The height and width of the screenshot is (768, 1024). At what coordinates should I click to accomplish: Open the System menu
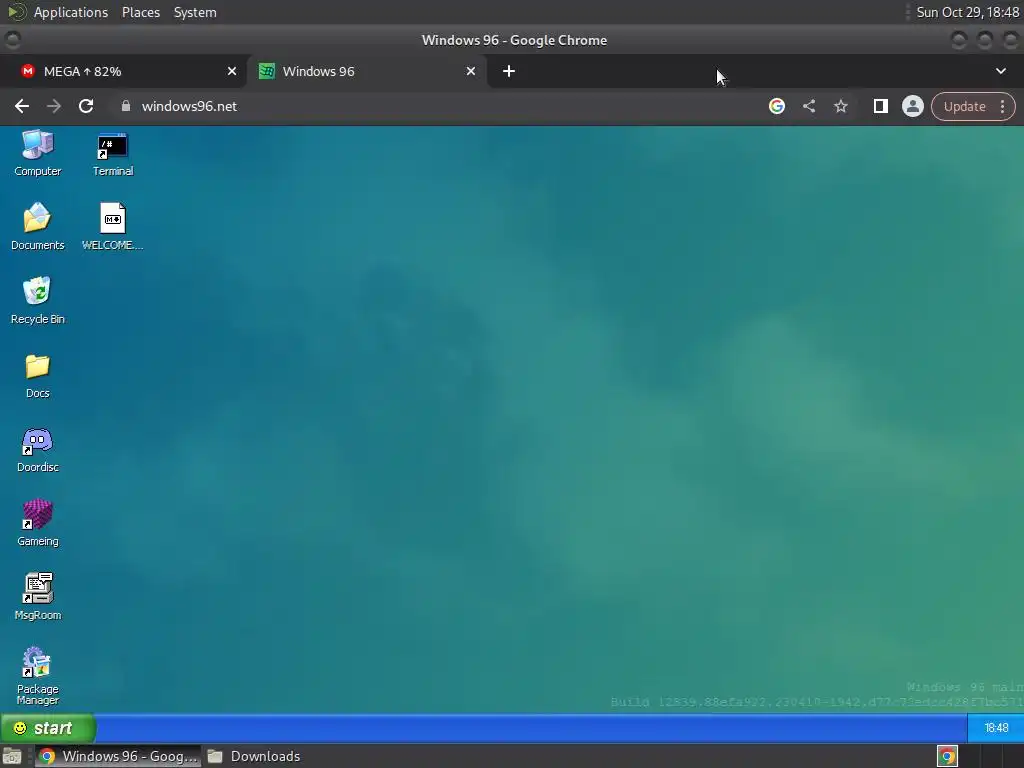[195, 12]
